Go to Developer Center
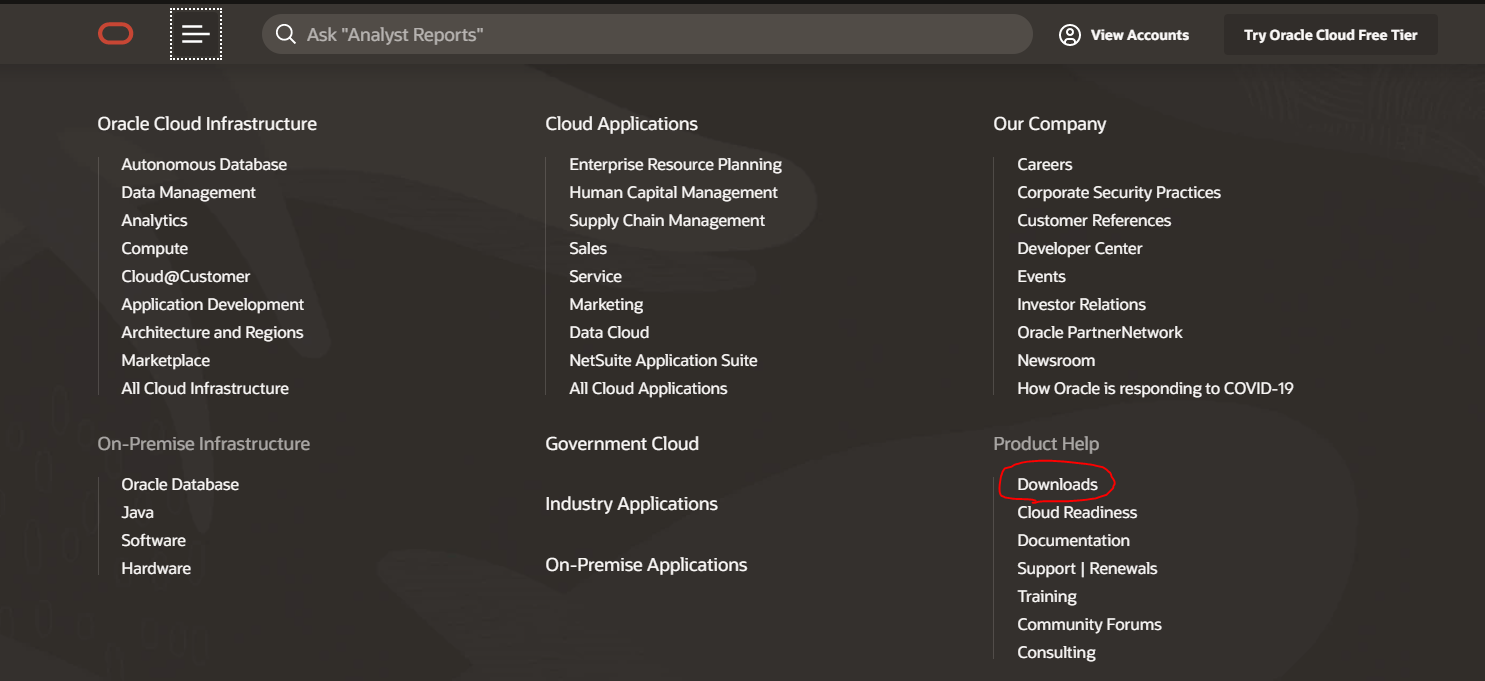The image size is (1485, 681). point(1079,248)
